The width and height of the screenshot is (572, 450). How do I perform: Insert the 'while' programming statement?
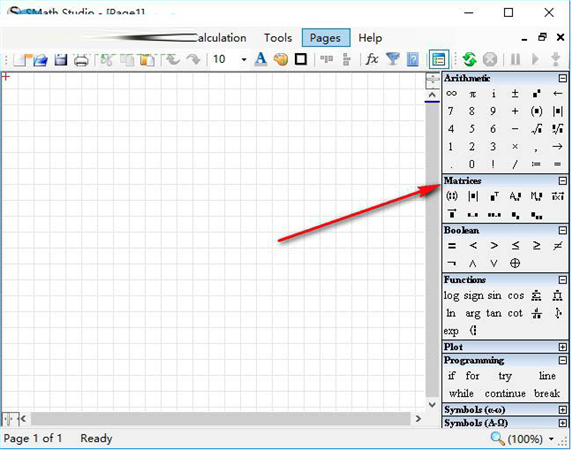[x=461, y=393]
